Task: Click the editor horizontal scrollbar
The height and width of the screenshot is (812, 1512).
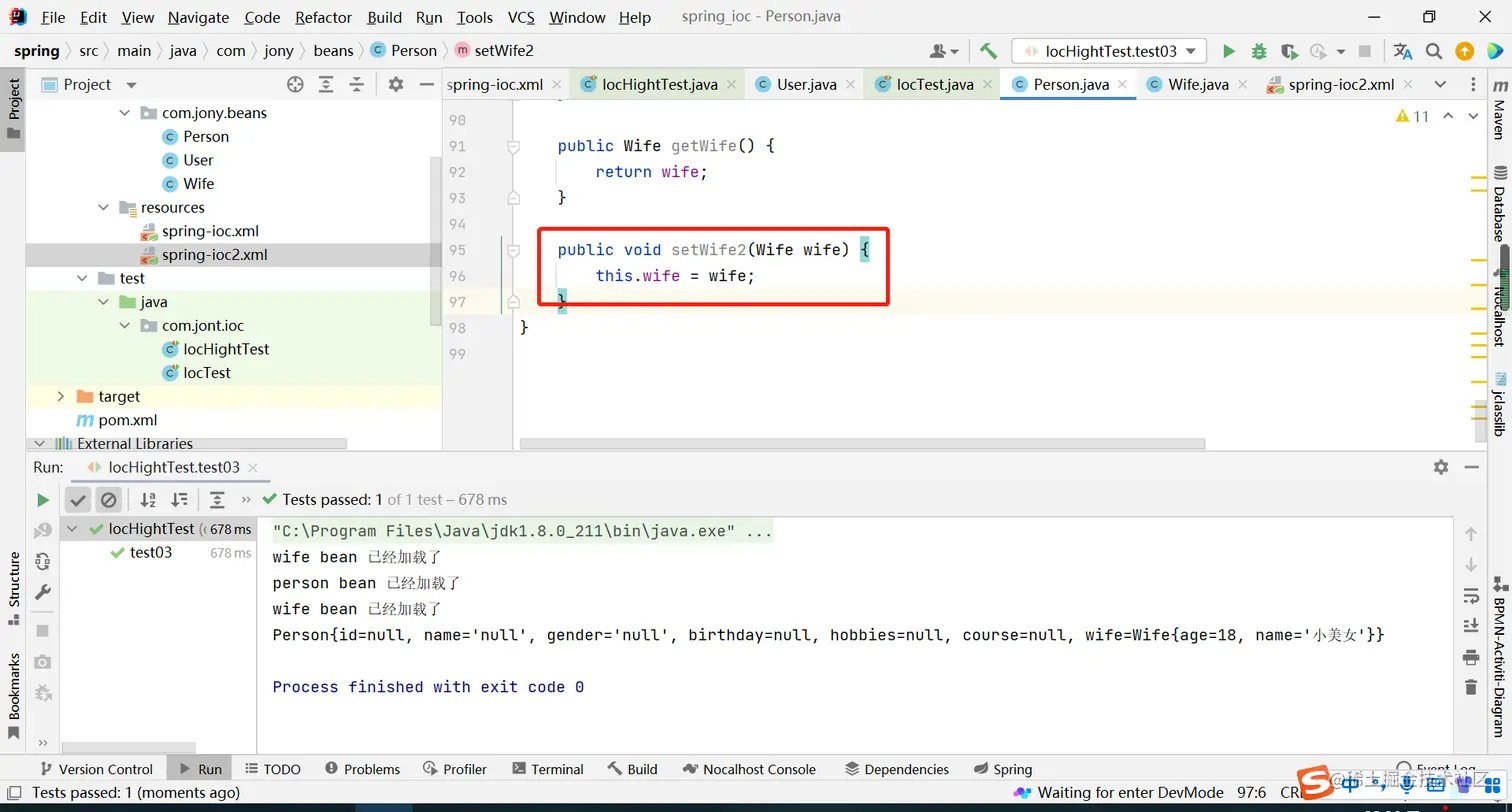Action: (862, 444)
